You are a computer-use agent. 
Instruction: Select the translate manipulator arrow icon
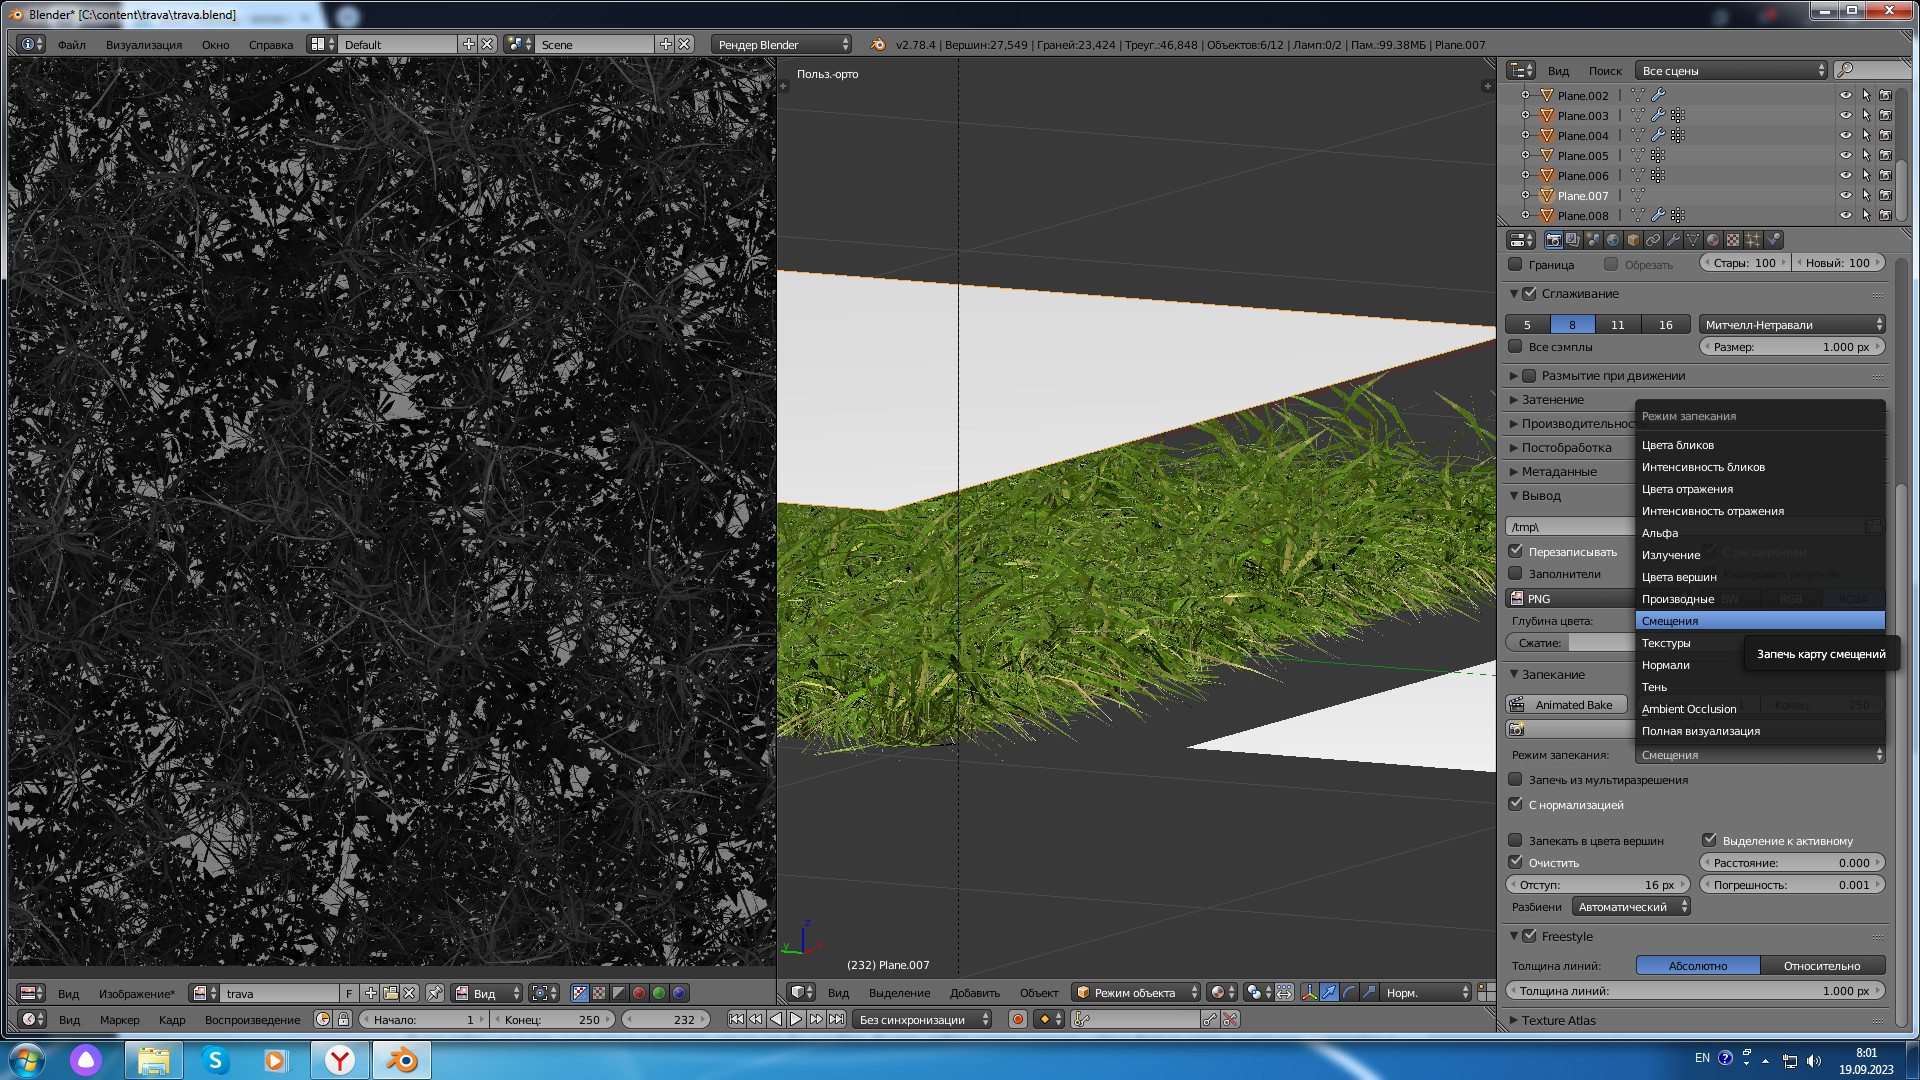[x=1329, y=992]
